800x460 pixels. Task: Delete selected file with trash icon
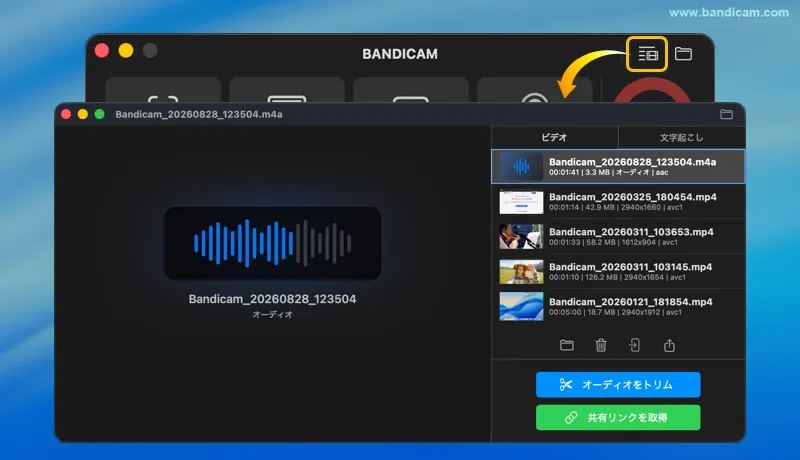[x=601, y=345]
